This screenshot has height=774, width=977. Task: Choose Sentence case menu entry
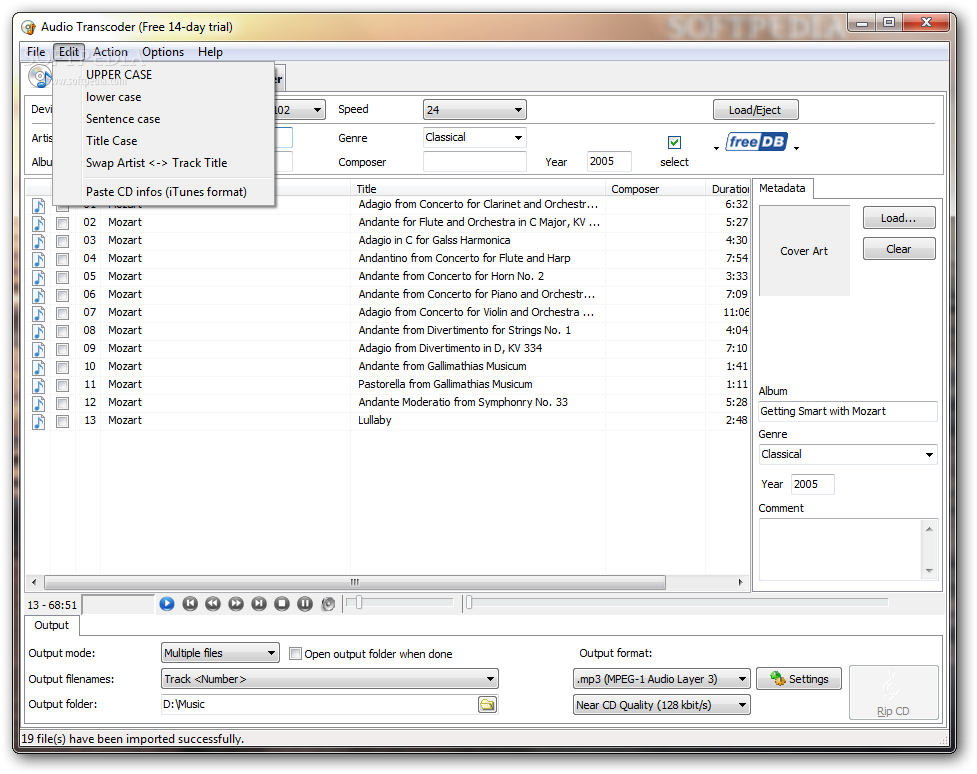tap(164, 119)
